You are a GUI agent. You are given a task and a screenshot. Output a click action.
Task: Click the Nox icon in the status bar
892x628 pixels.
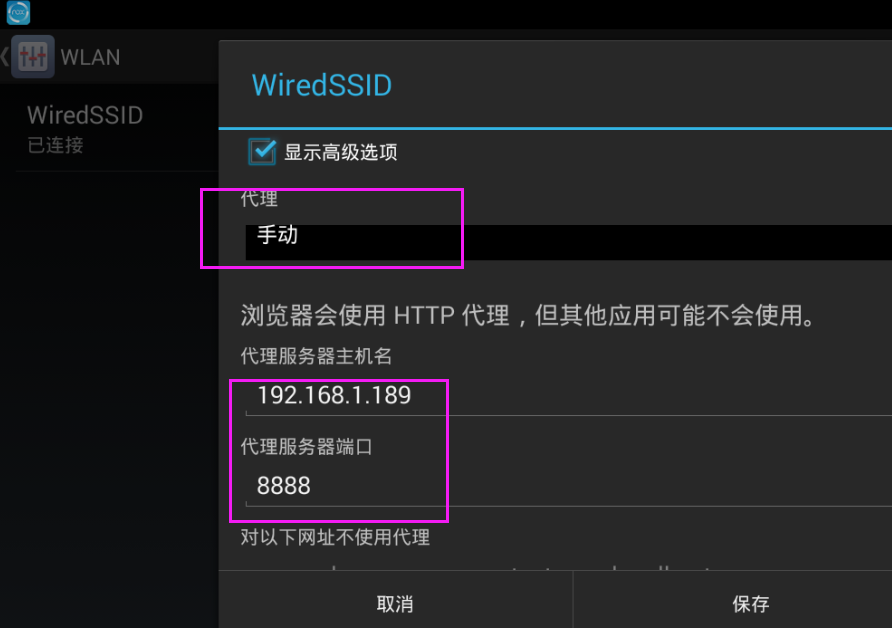pos(18,13)
